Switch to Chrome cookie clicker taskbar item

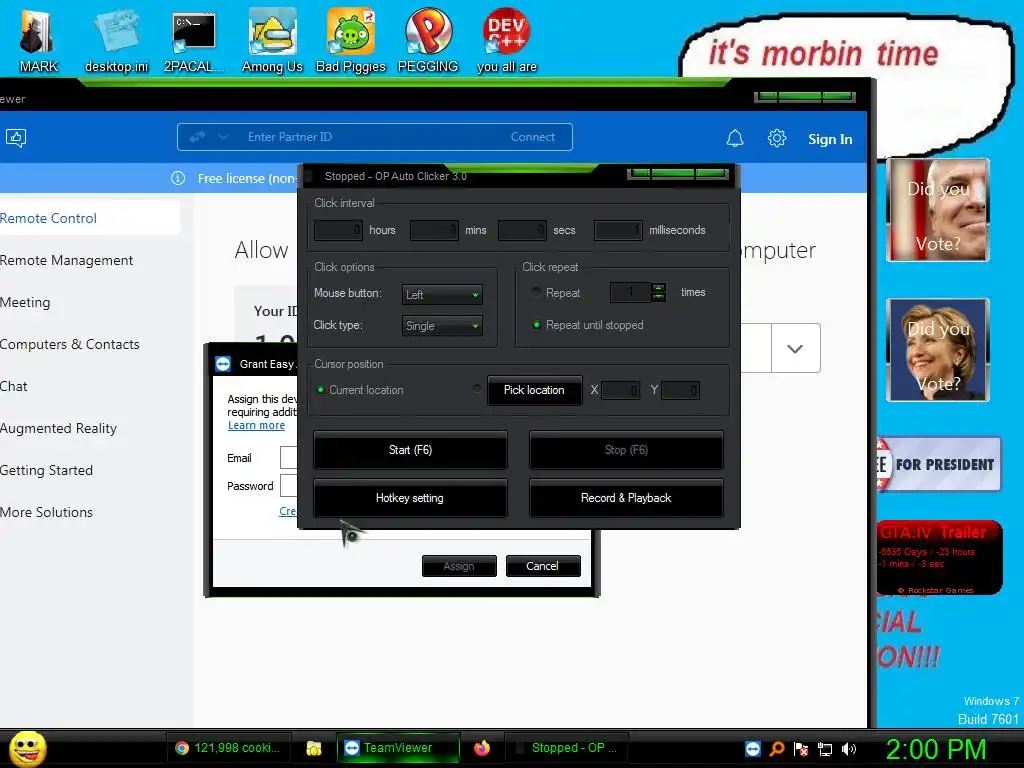tap(228, 748)
